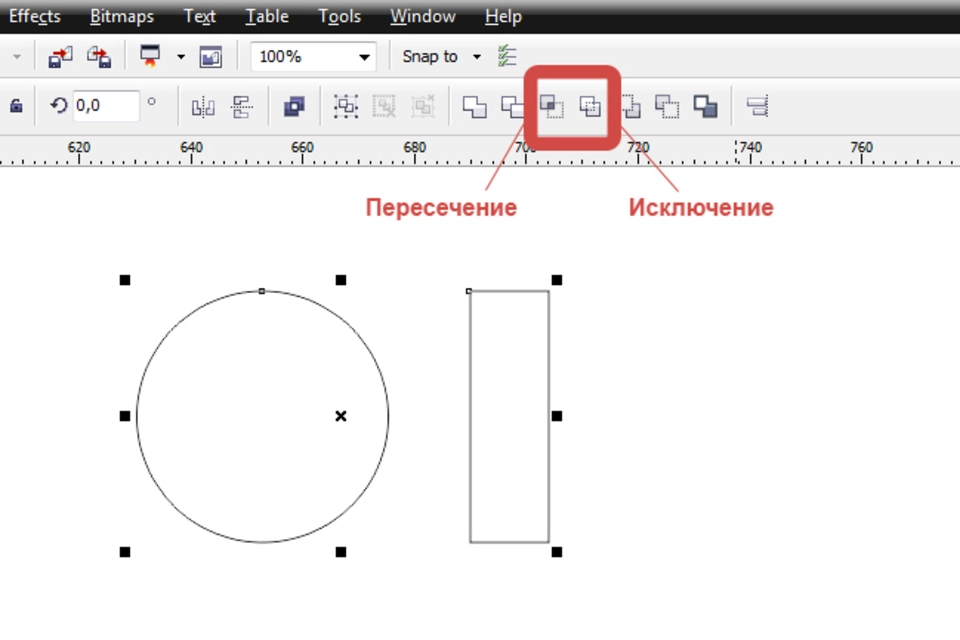Click the rotation angle field 0,0

106,105
